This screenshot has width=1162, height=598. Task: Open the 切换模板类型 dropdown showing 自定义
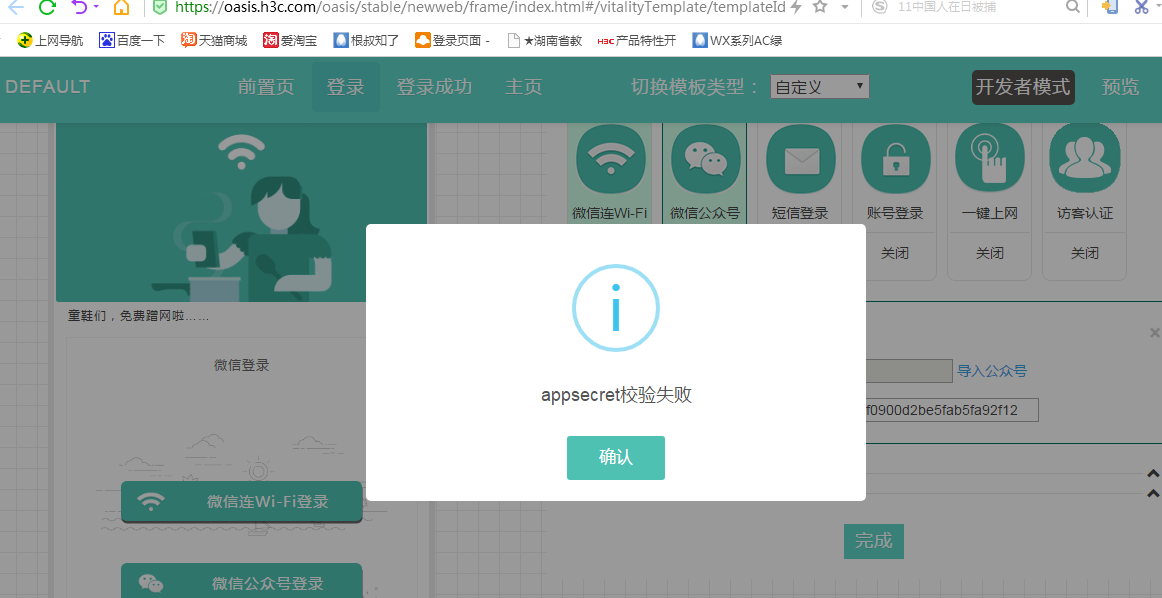[x=819, y=87]
